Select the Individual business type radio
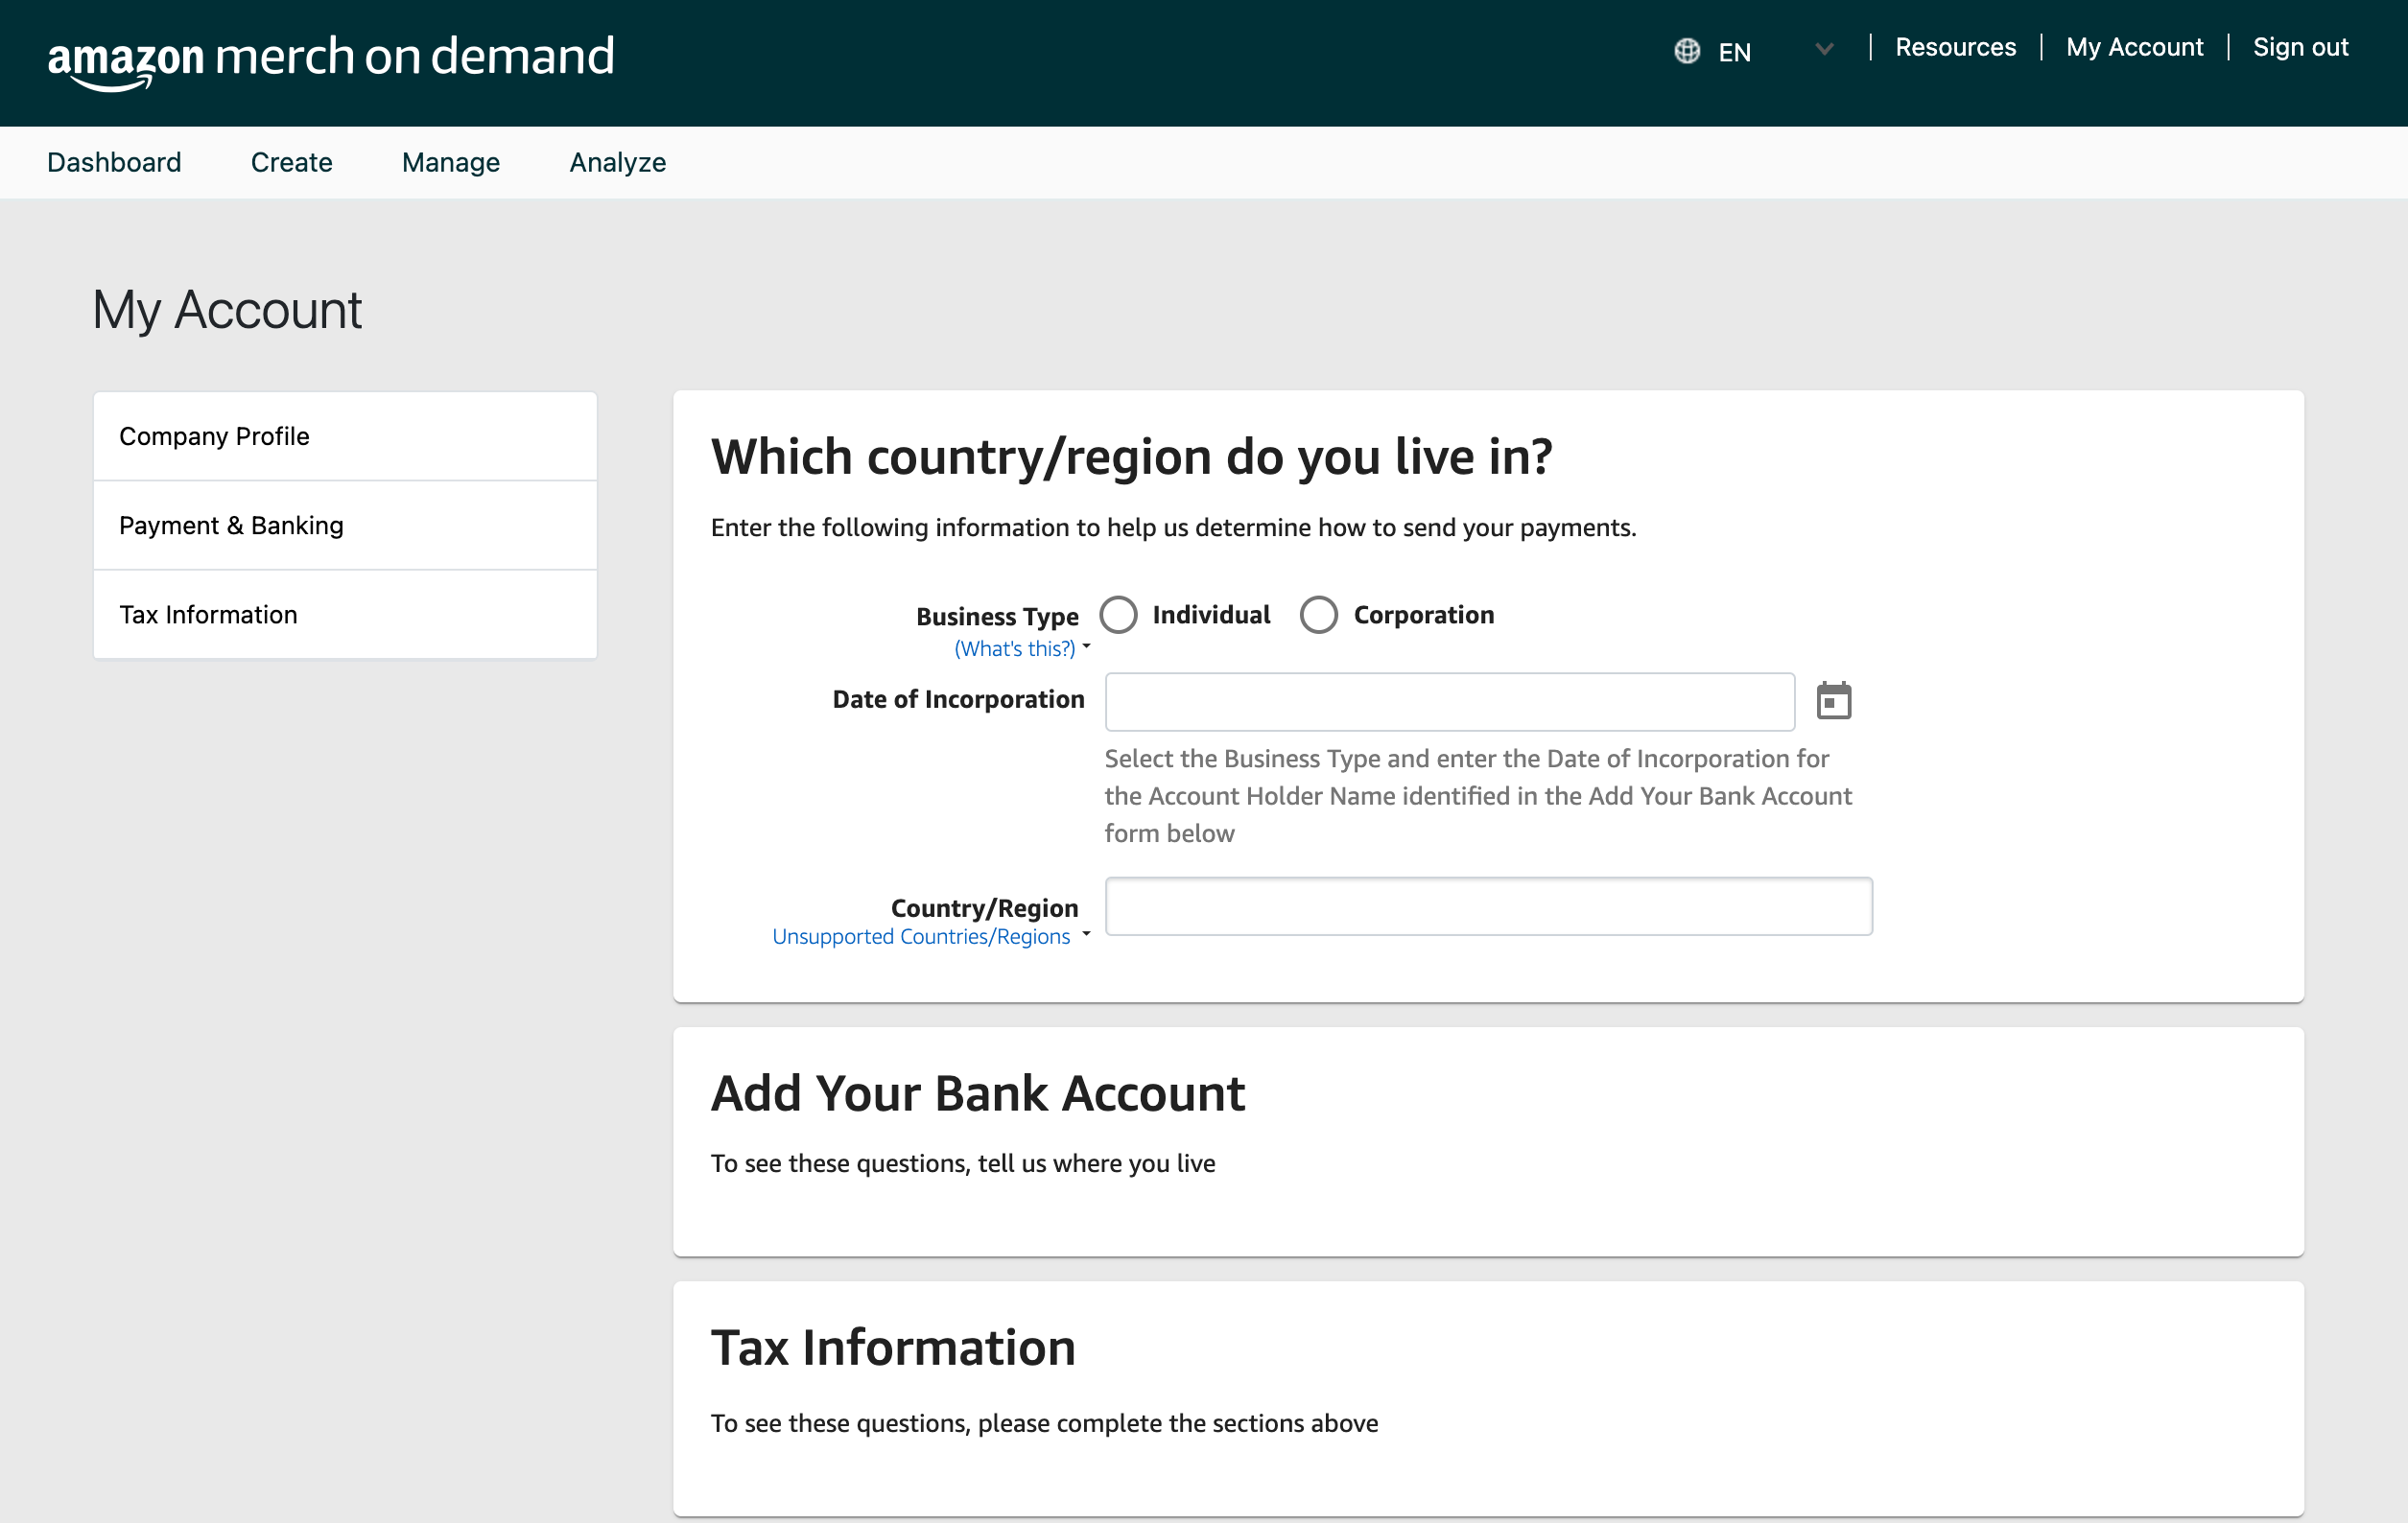 1118,614
